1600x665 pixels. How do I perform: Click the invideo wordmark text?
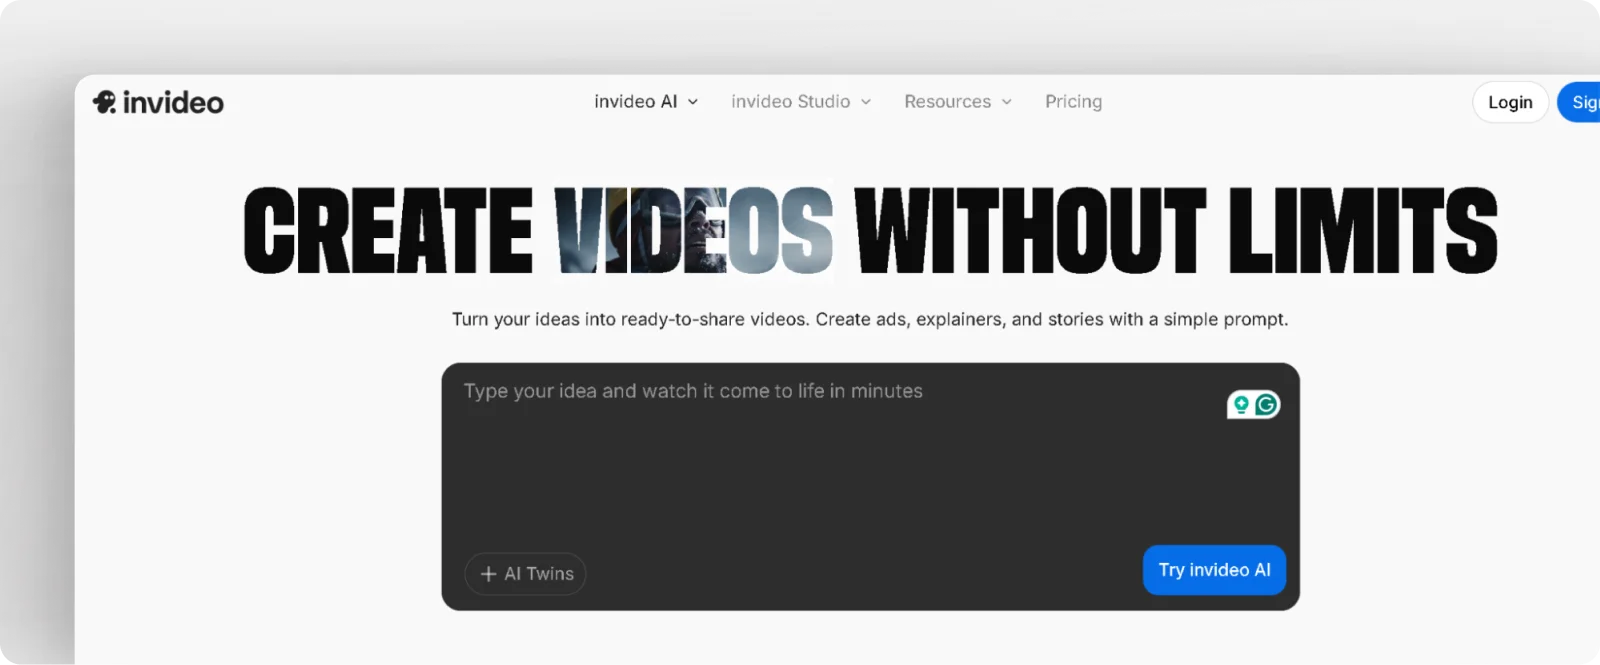(173, 102)
